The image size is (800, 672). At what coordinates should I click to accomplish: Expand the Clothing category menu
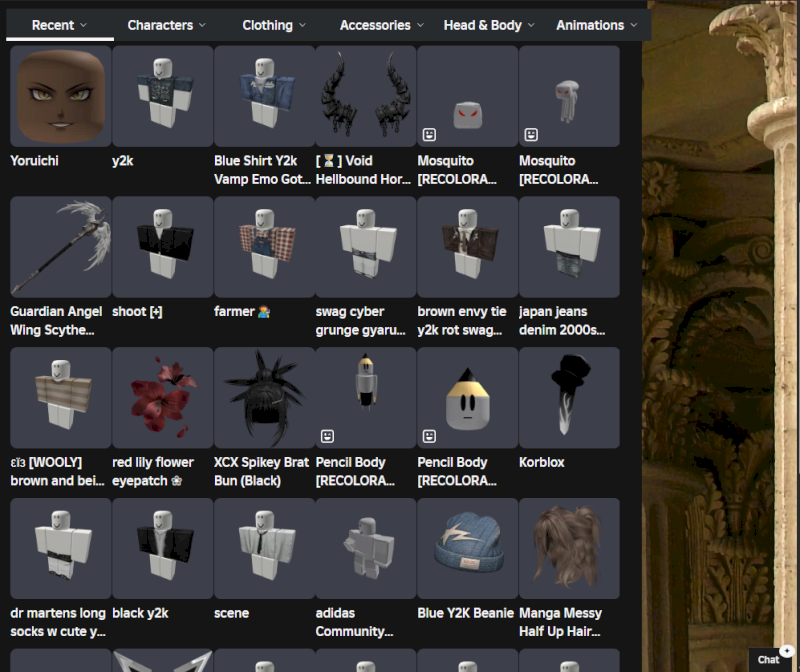coord(273,25)
